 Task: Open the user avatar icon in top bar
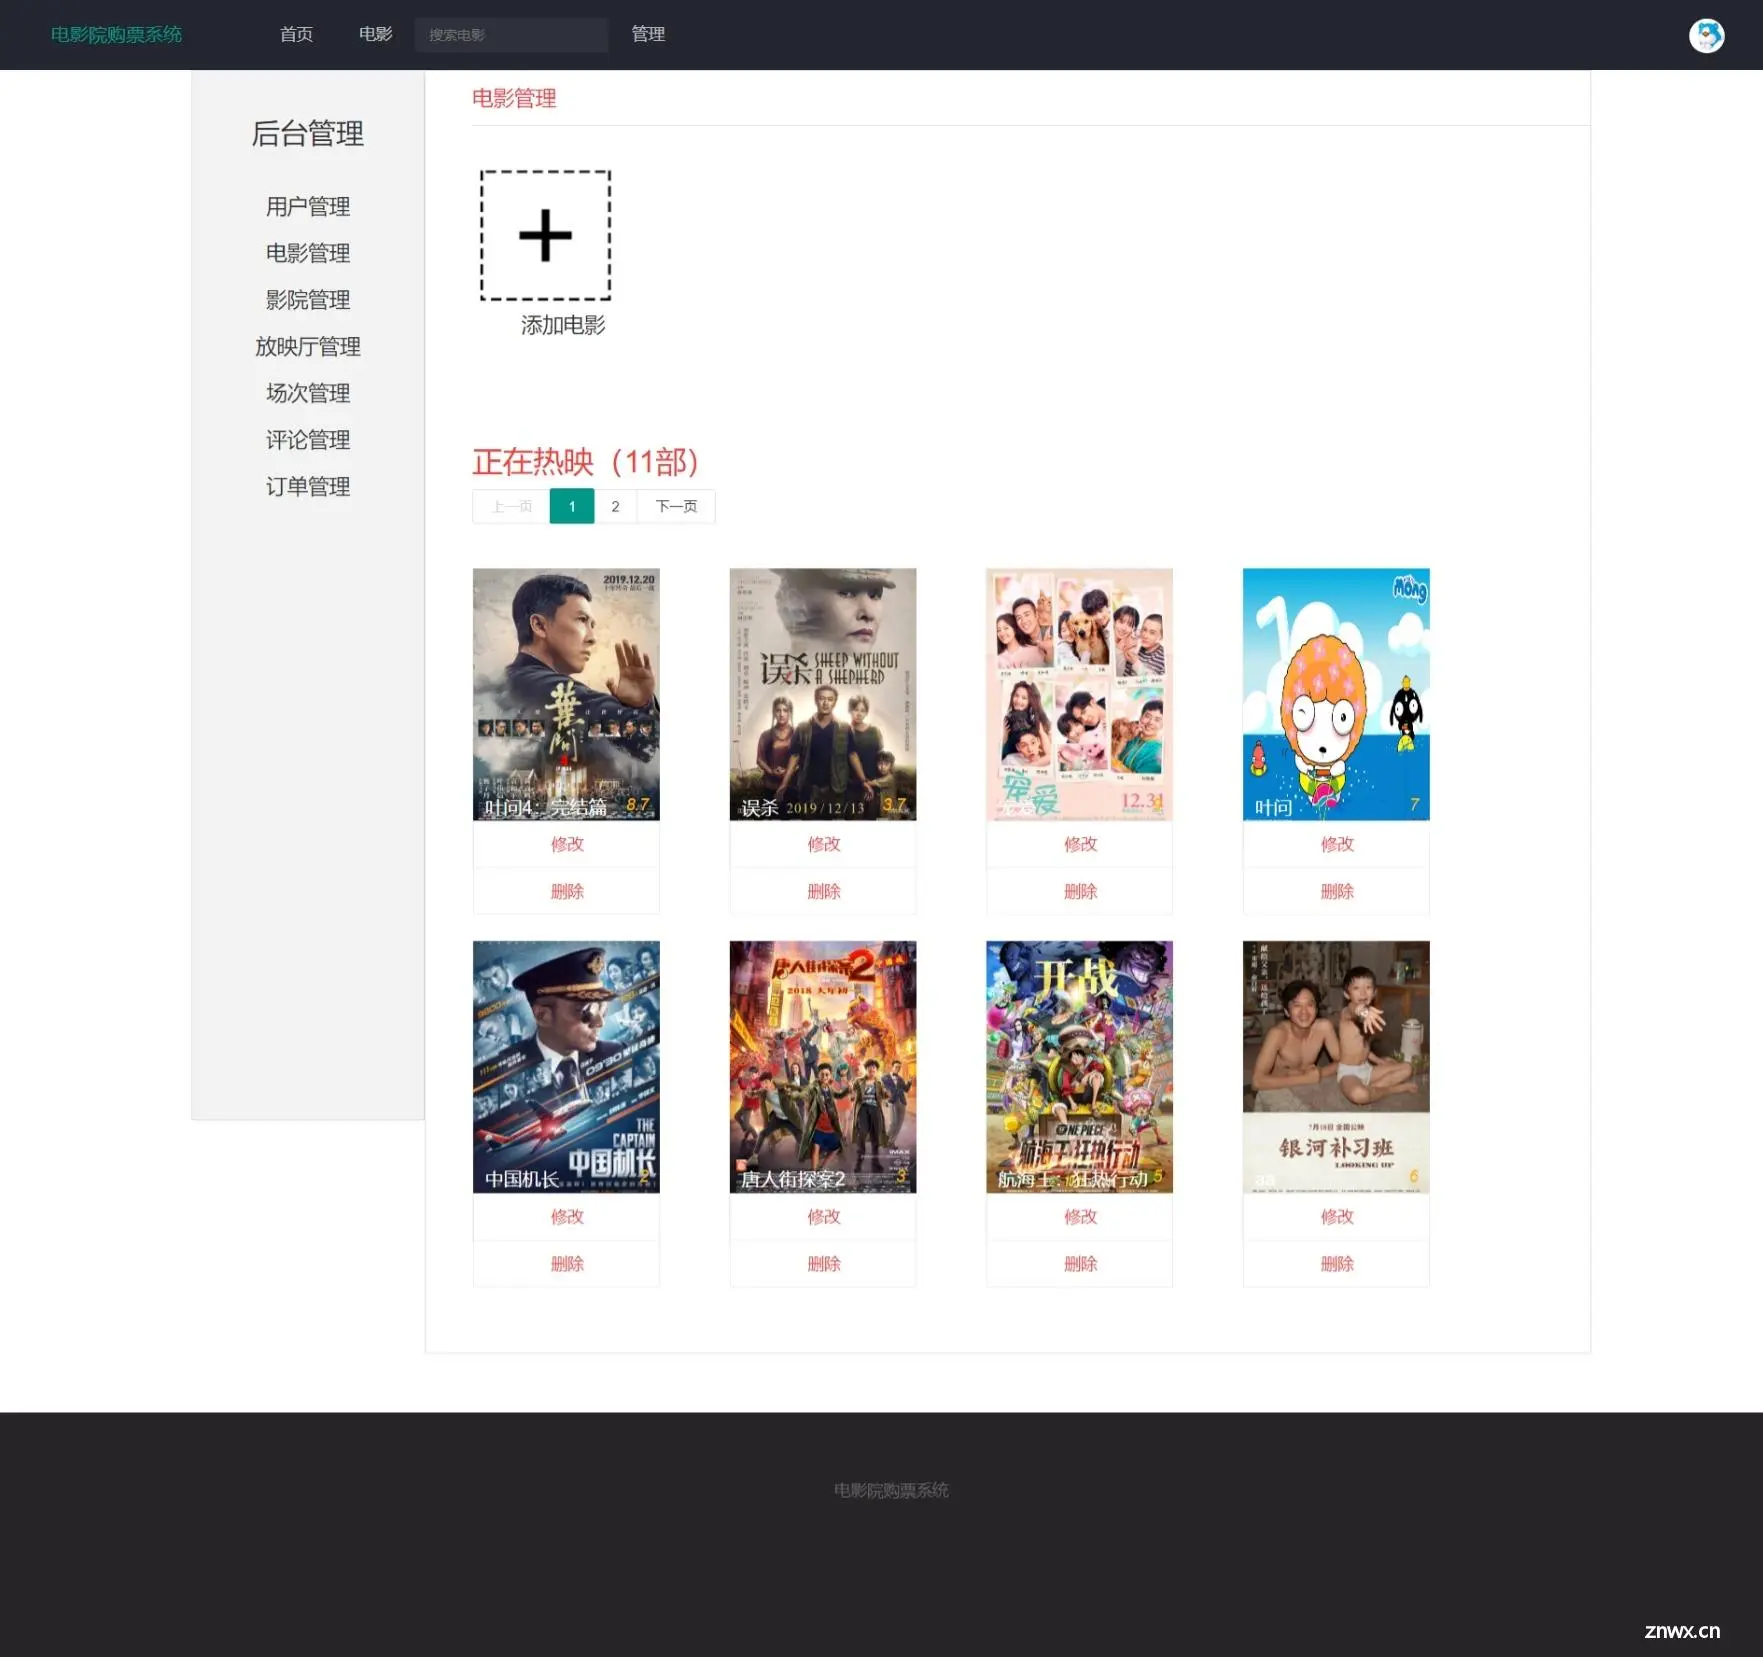point(1706,35)
